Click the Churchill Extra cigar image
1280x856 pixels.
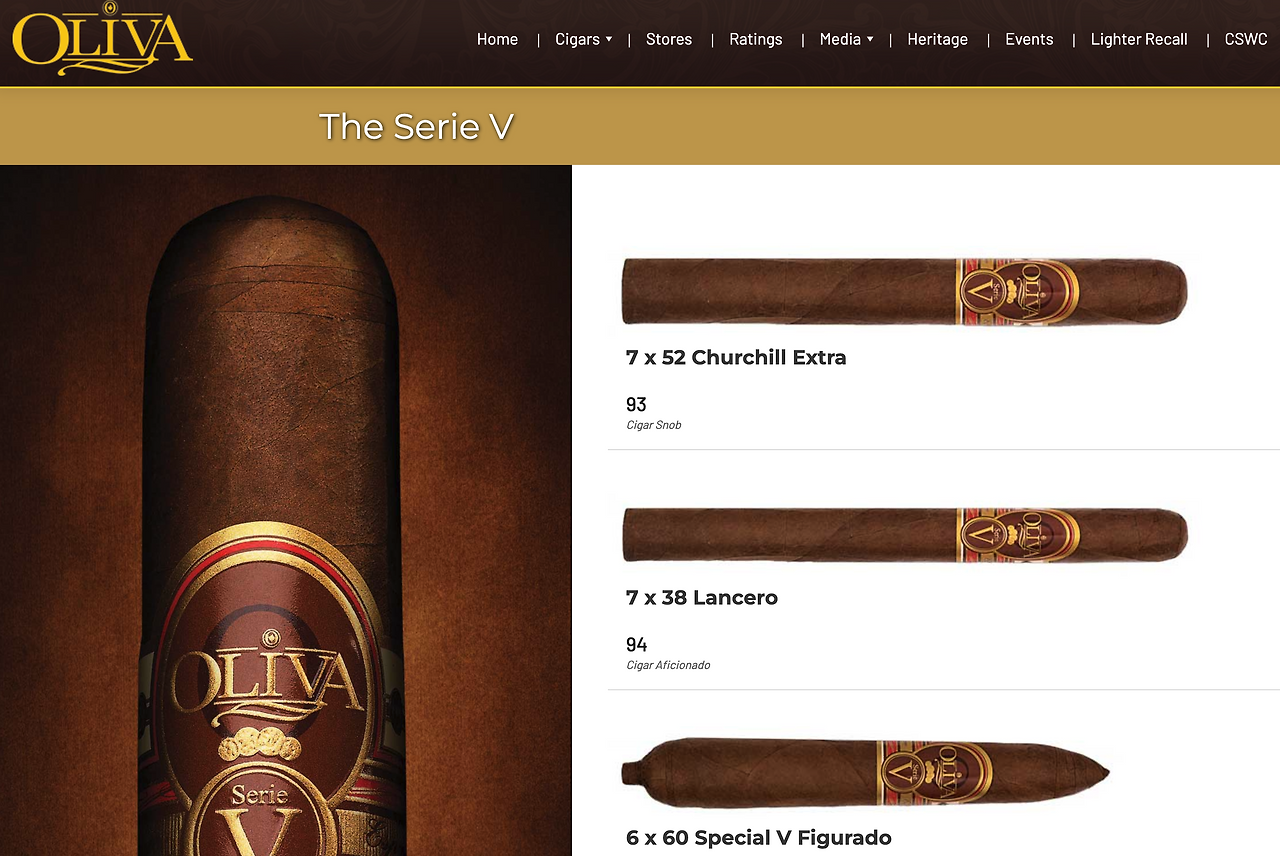(x=905, y=291)
